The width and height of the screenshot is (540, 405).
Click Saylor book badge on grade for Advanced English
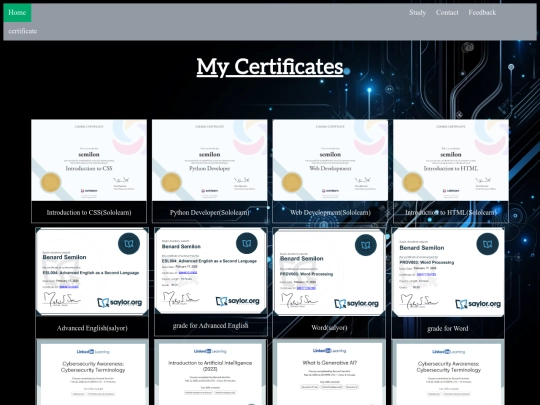coord(247,243)
